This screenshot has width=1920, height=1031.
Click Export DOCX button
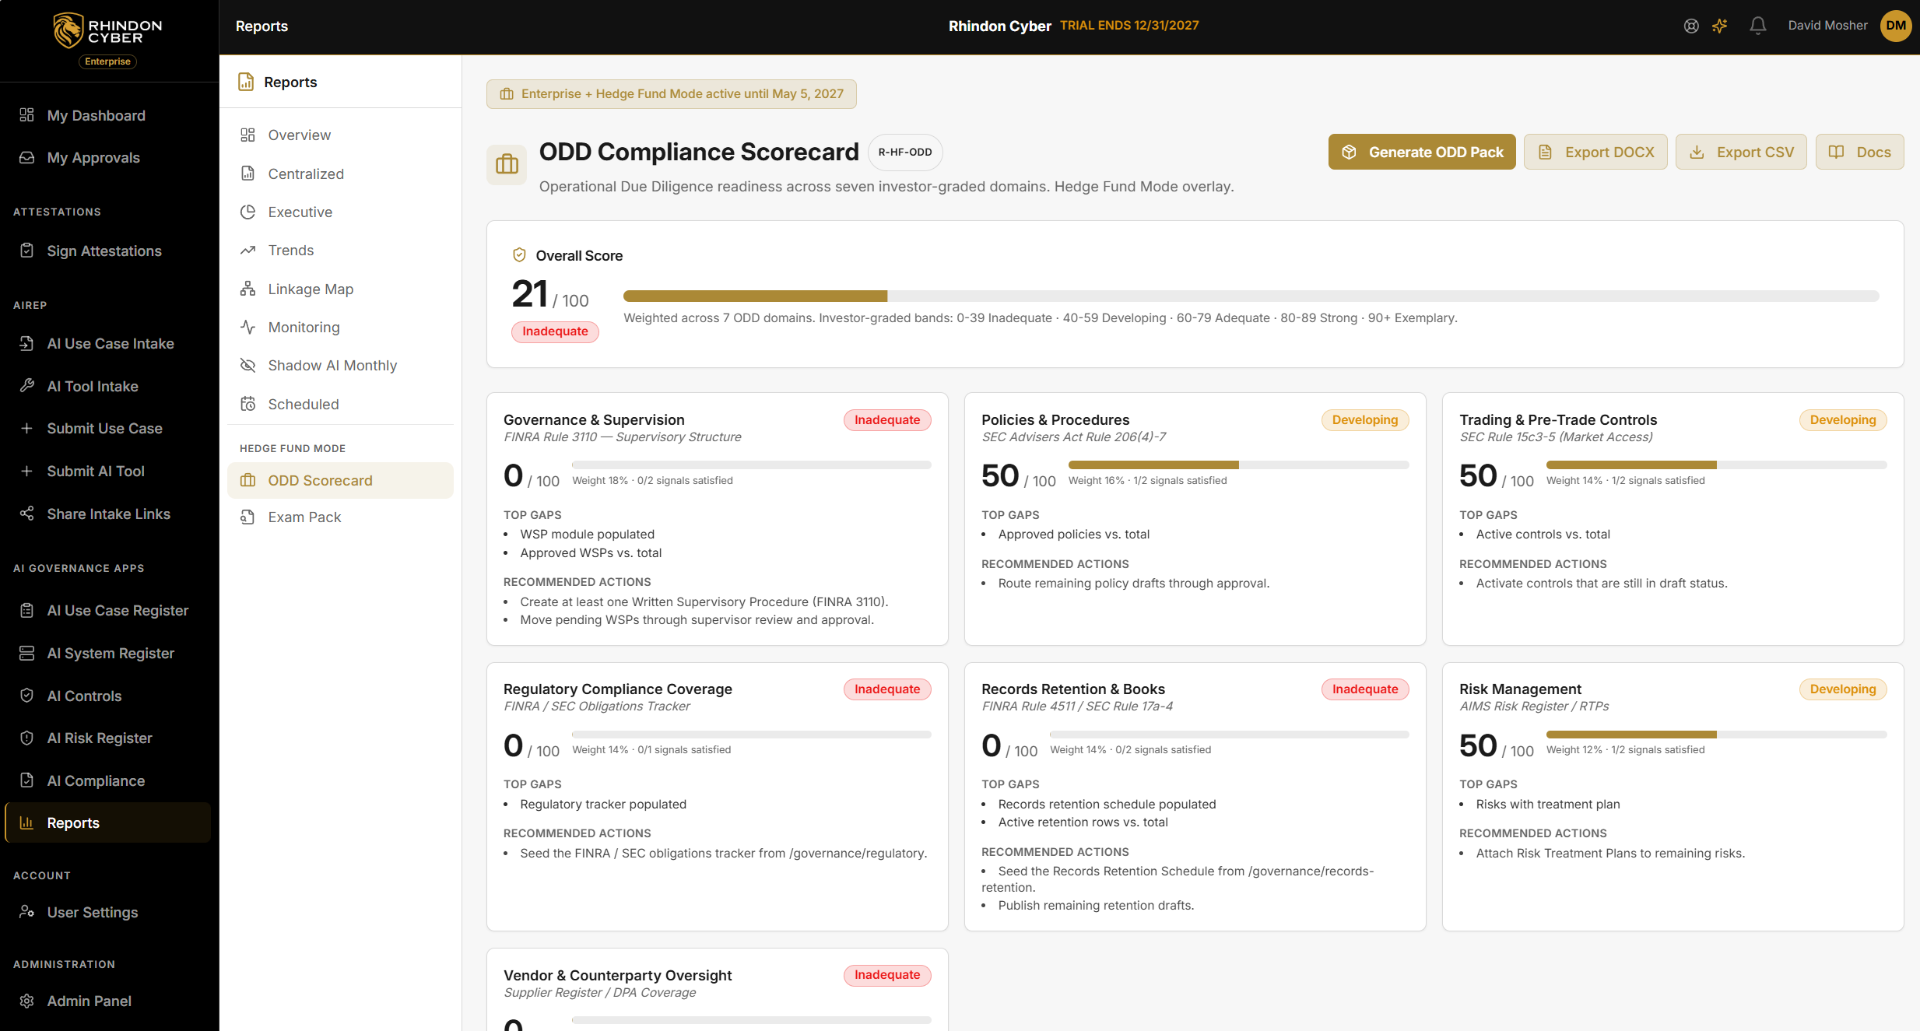tap(1595, 152)
